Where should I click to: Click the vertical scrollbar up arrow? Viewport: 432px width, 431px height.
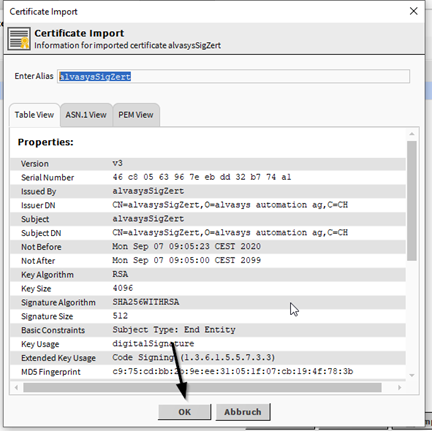[412, 134]
